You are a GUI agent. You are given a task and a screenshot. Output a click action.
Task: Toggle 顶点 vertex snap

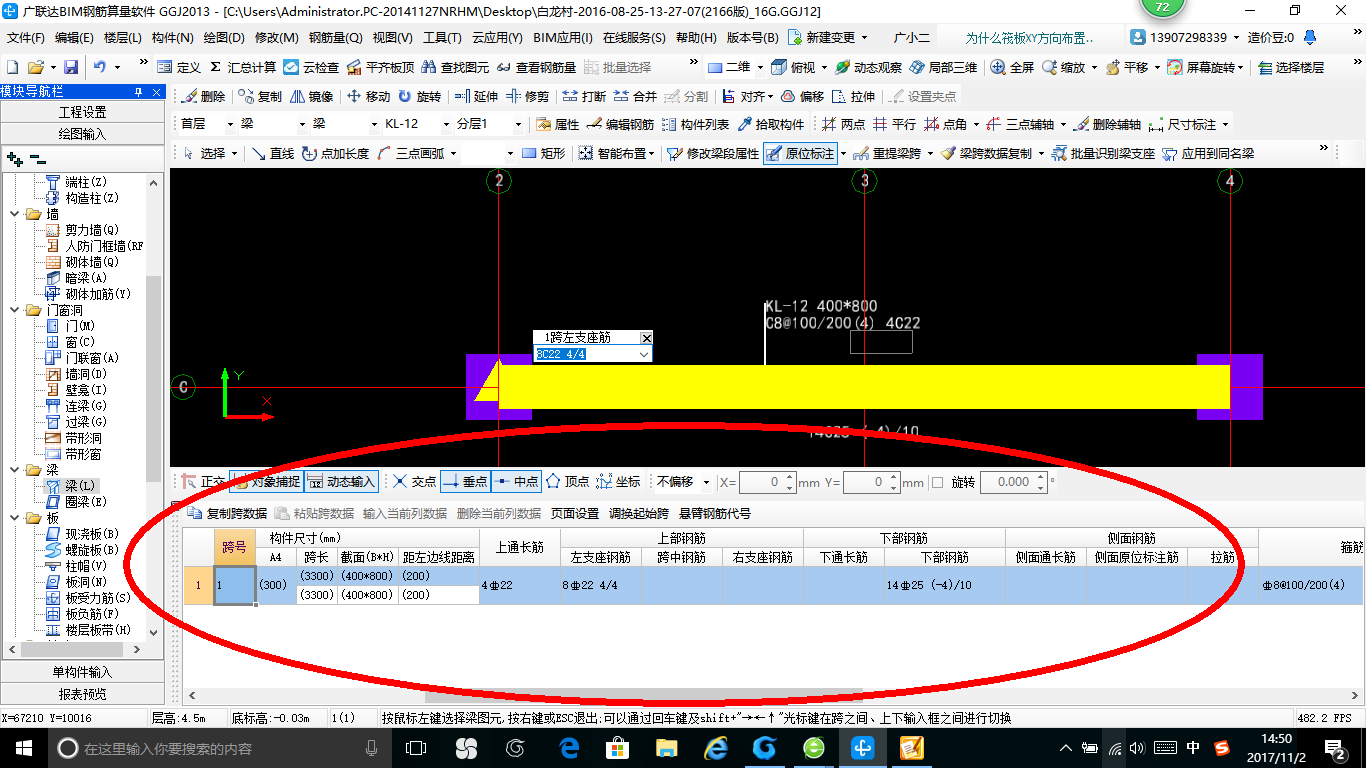coord(567,481)
